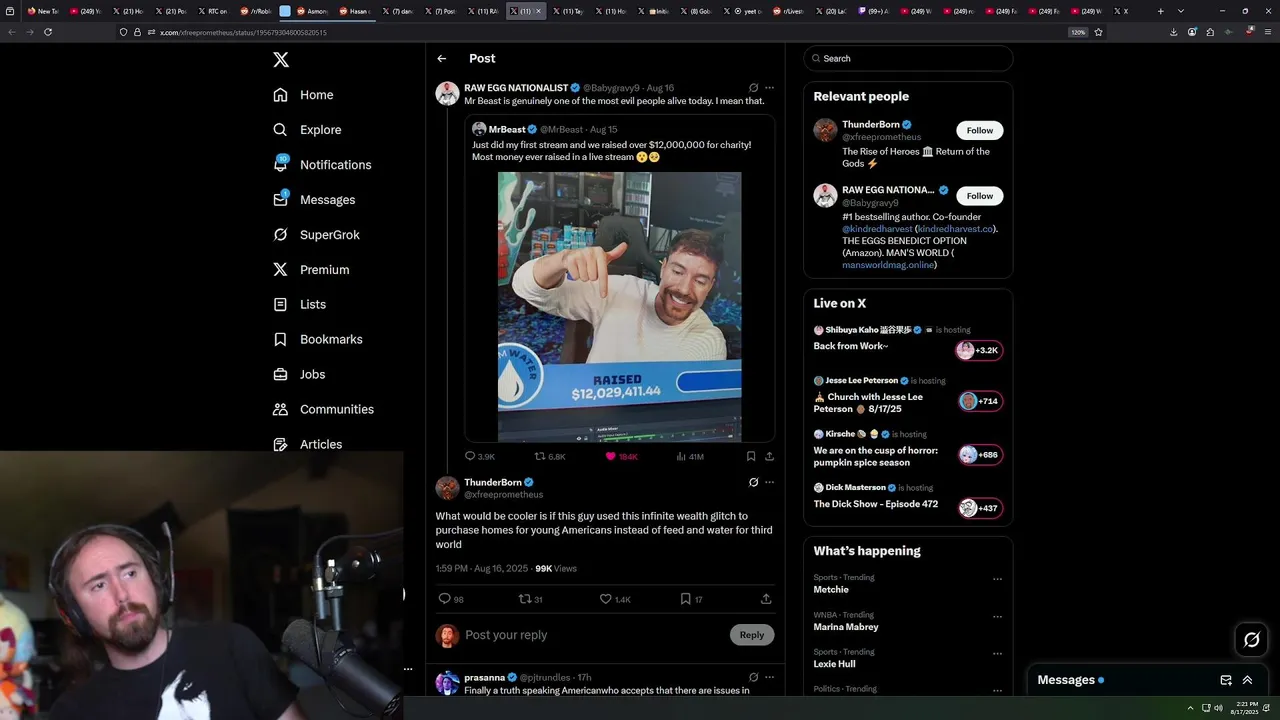The height and width of the screenshot is (720, 1280).
Task: Click the 120% zoom indicator
Action: click(x=1078, y=32)
